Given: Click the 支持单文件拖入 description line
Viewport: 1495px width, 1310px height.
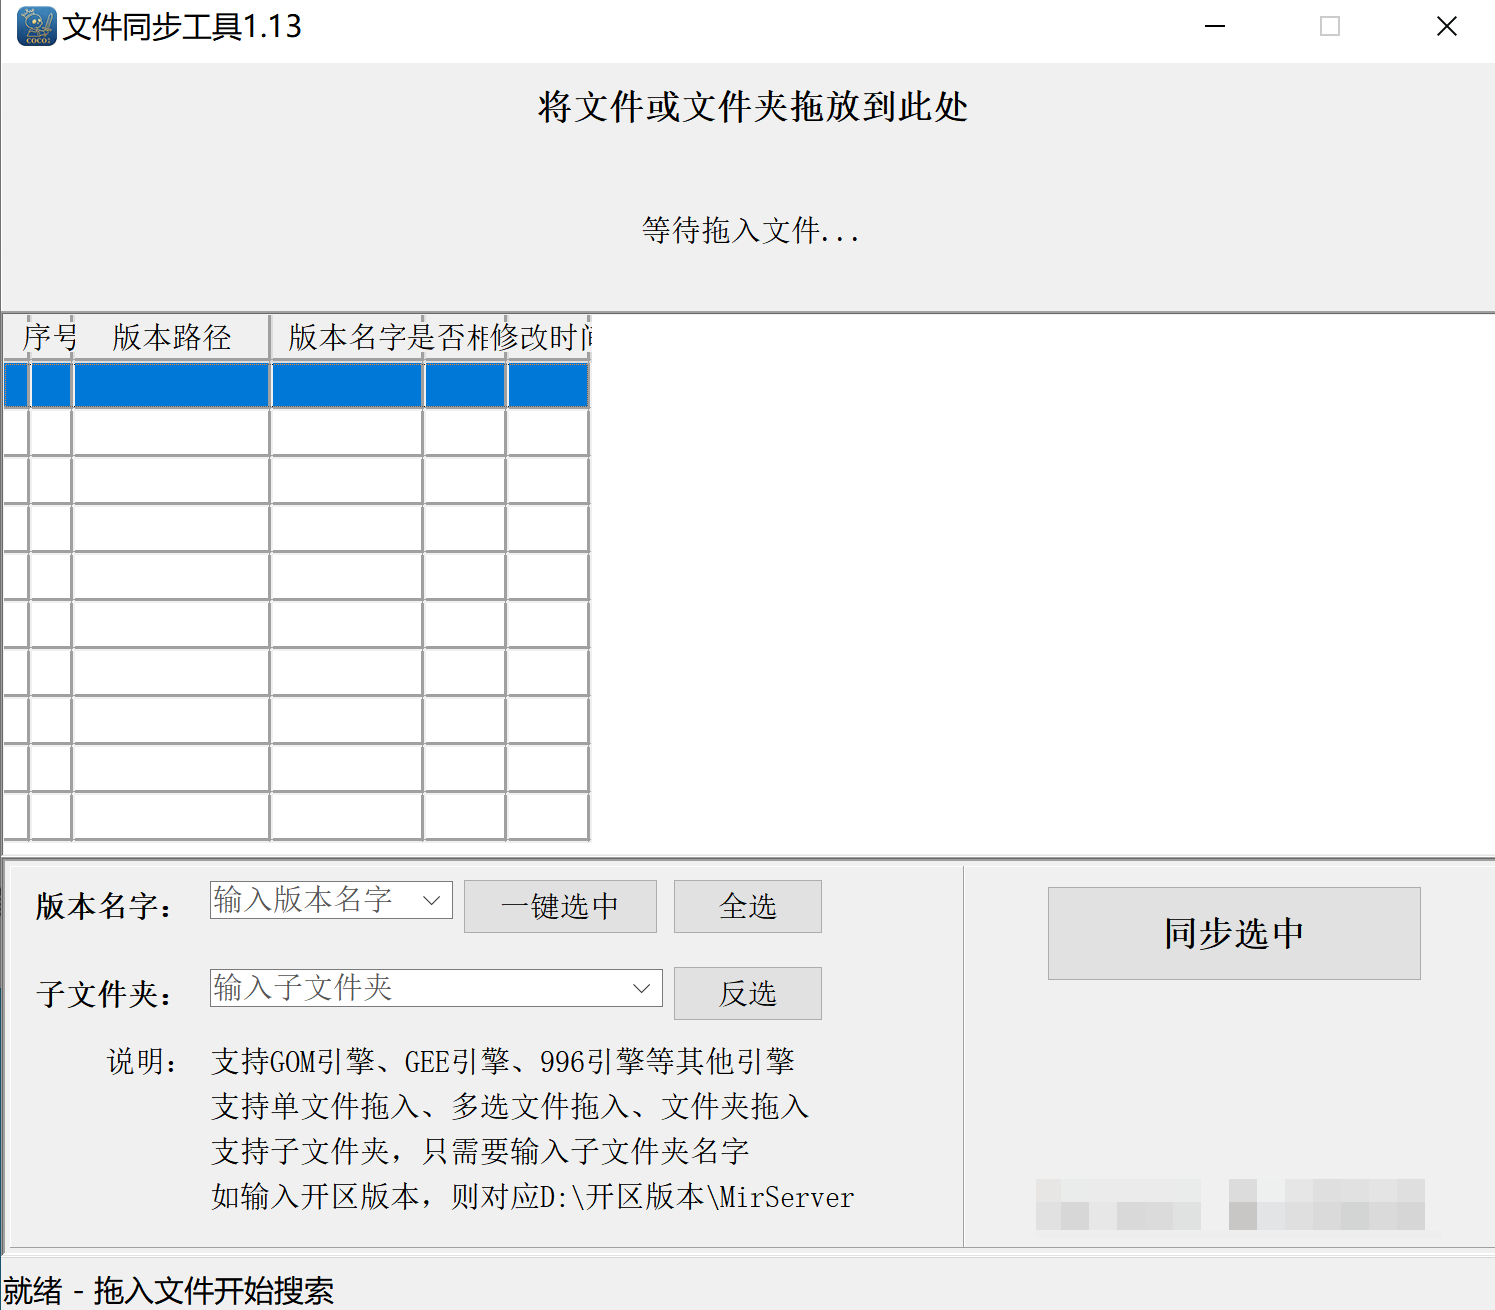Looking at the screenshot, I should click(x=510, y=1106).
